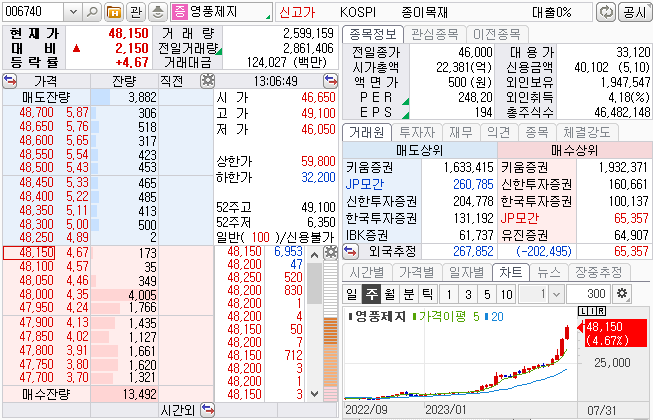Click the 외국추정 label
This screenshot has width=653, height=420.
click(x=392, y=251)
